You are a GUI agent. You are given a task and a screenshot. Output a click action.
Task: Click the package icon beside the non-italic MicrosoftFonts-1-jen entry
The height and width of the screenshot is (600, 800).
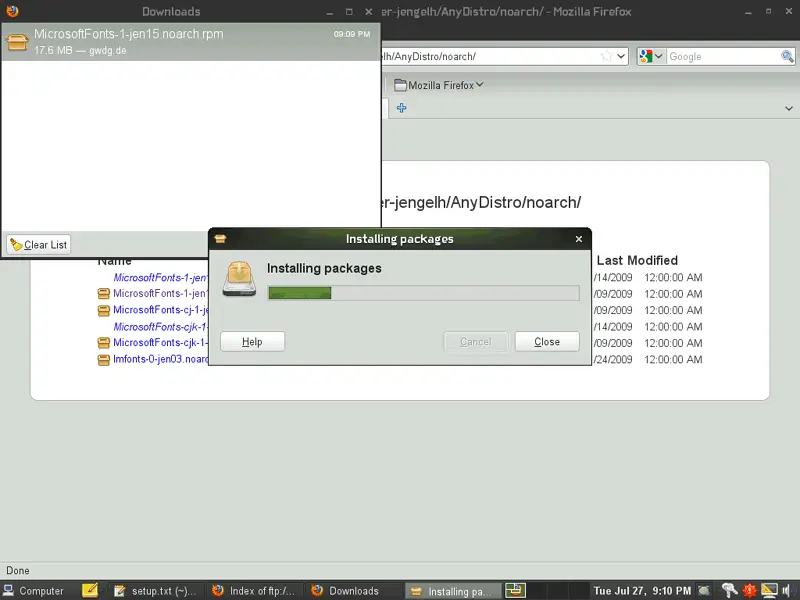[104, 293]
